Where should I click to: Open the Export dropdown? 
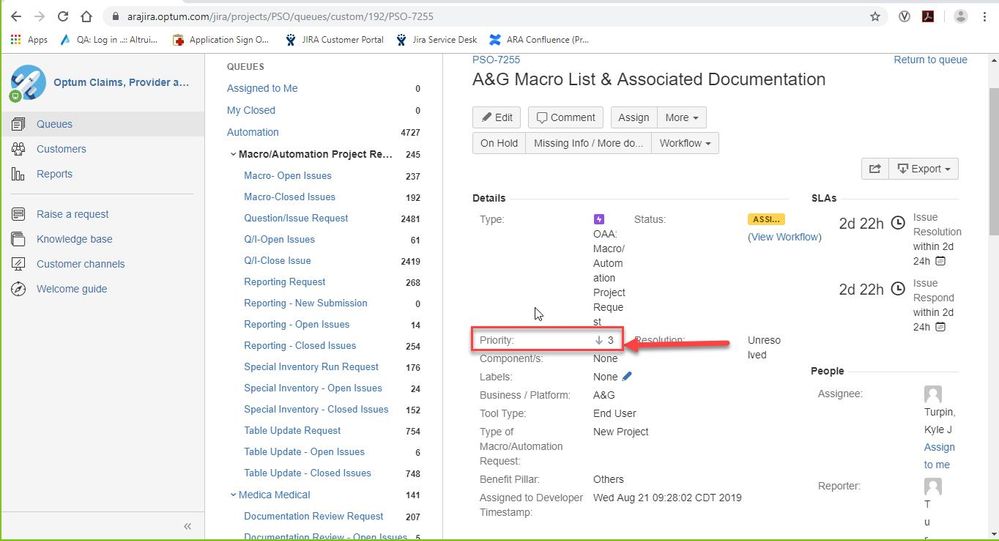(x=923, y=169)
